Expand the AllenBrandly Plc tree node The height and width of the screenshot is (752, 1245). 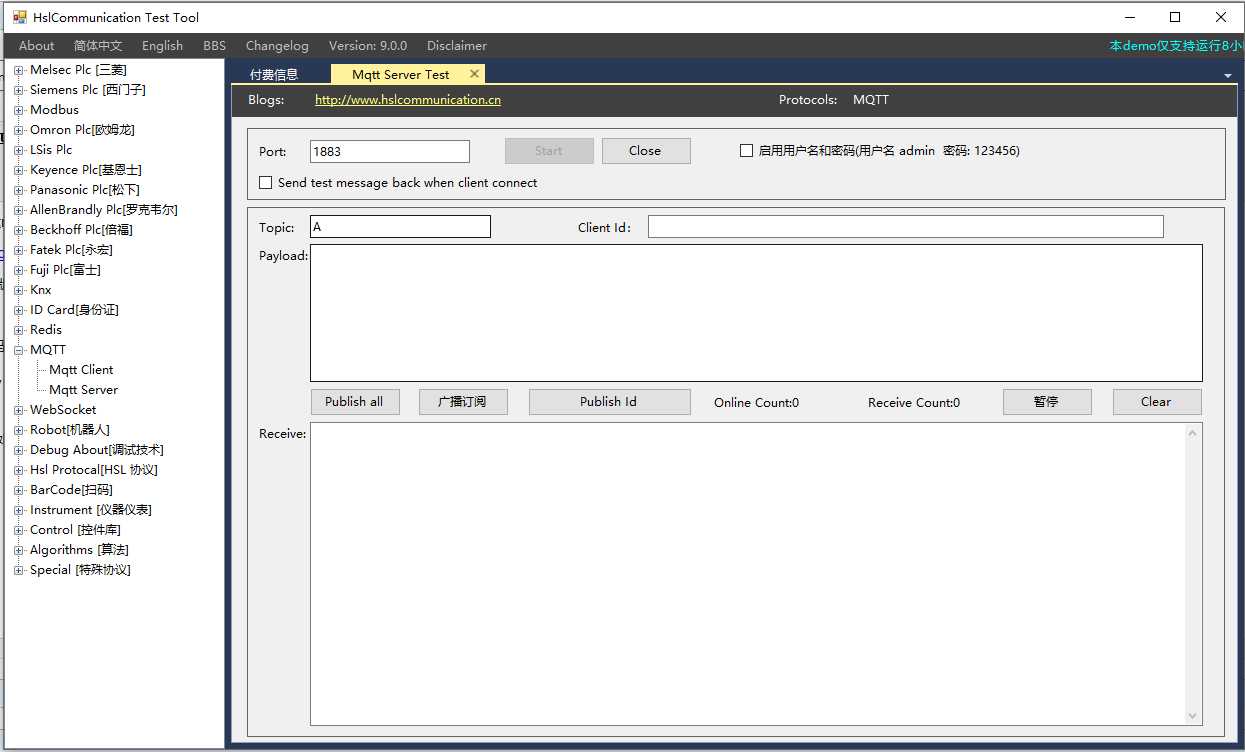coord(19,210)
